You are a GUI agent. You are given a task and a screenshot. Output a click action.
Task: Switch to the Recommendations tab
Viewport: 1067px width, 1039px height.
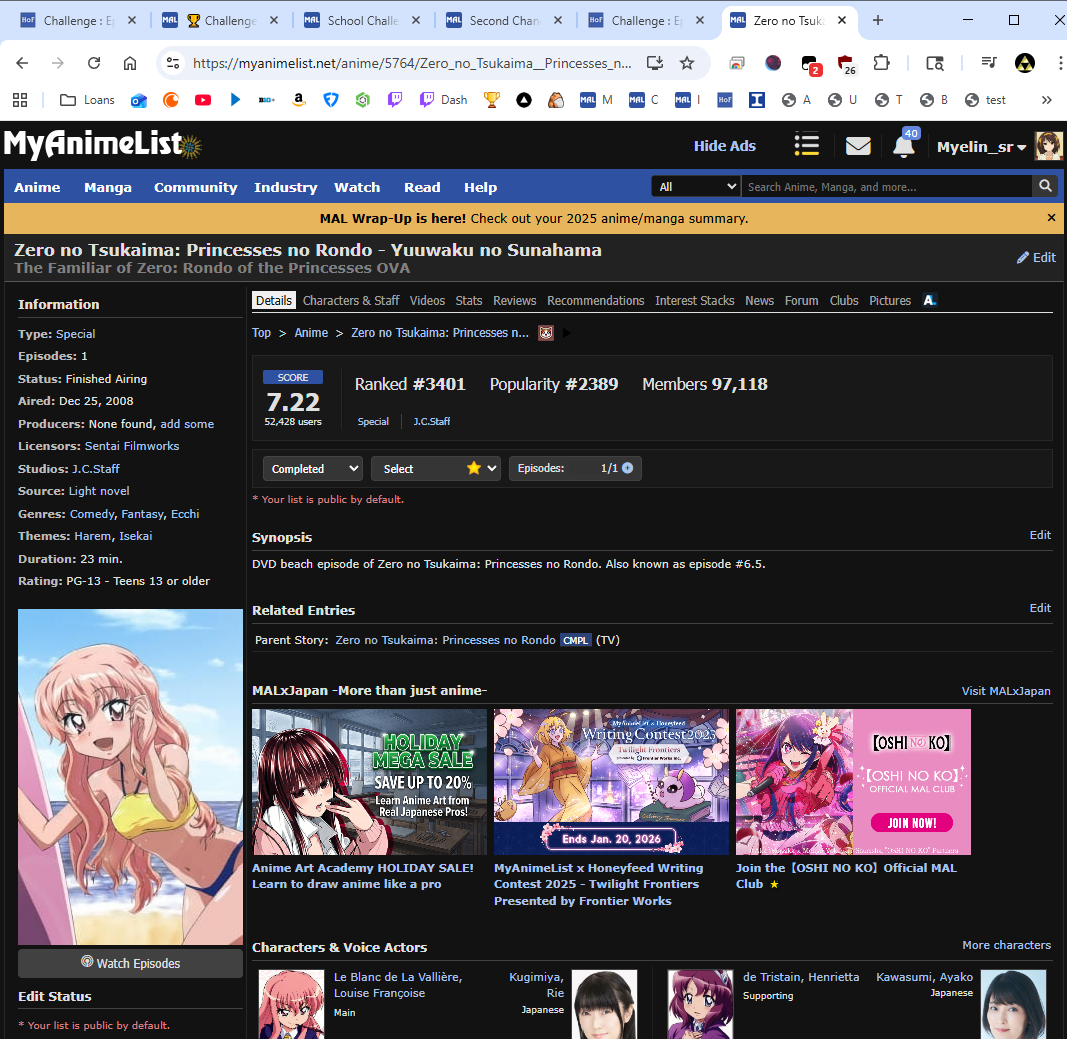point(595,301)
